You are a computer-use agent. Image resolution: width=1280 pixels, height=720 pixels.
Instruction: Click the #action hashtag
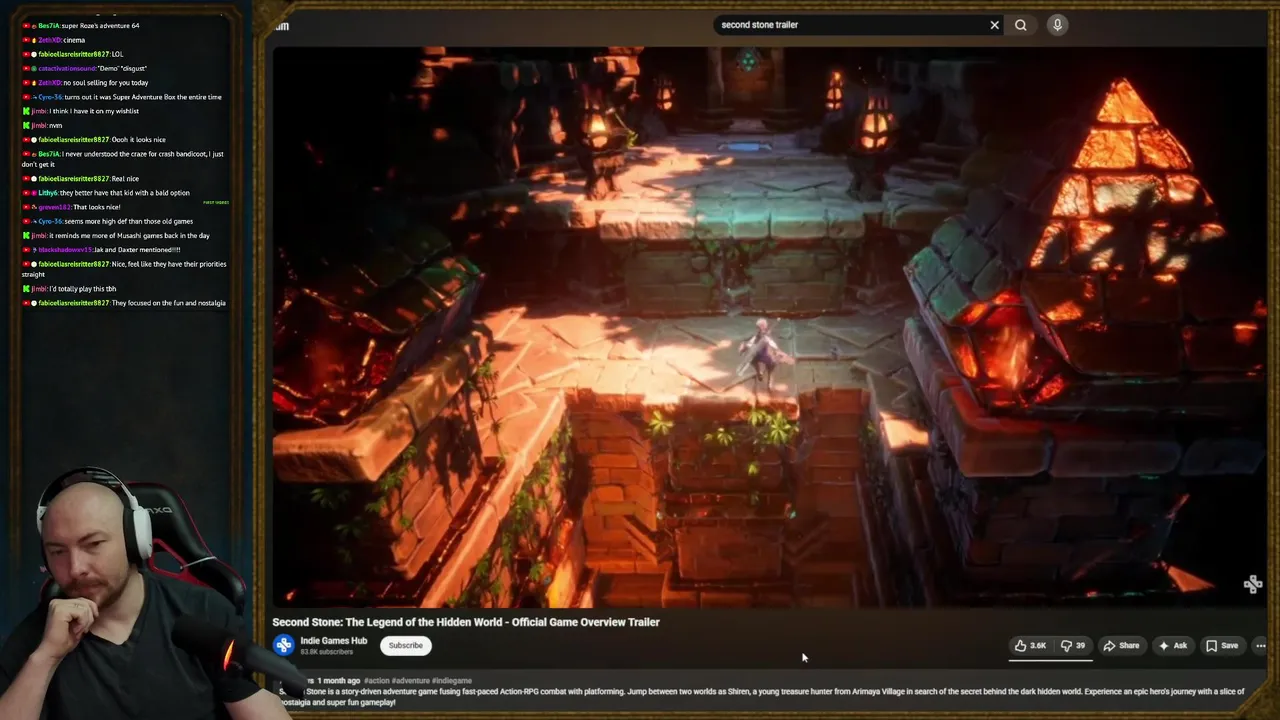(x=377, y=681)
